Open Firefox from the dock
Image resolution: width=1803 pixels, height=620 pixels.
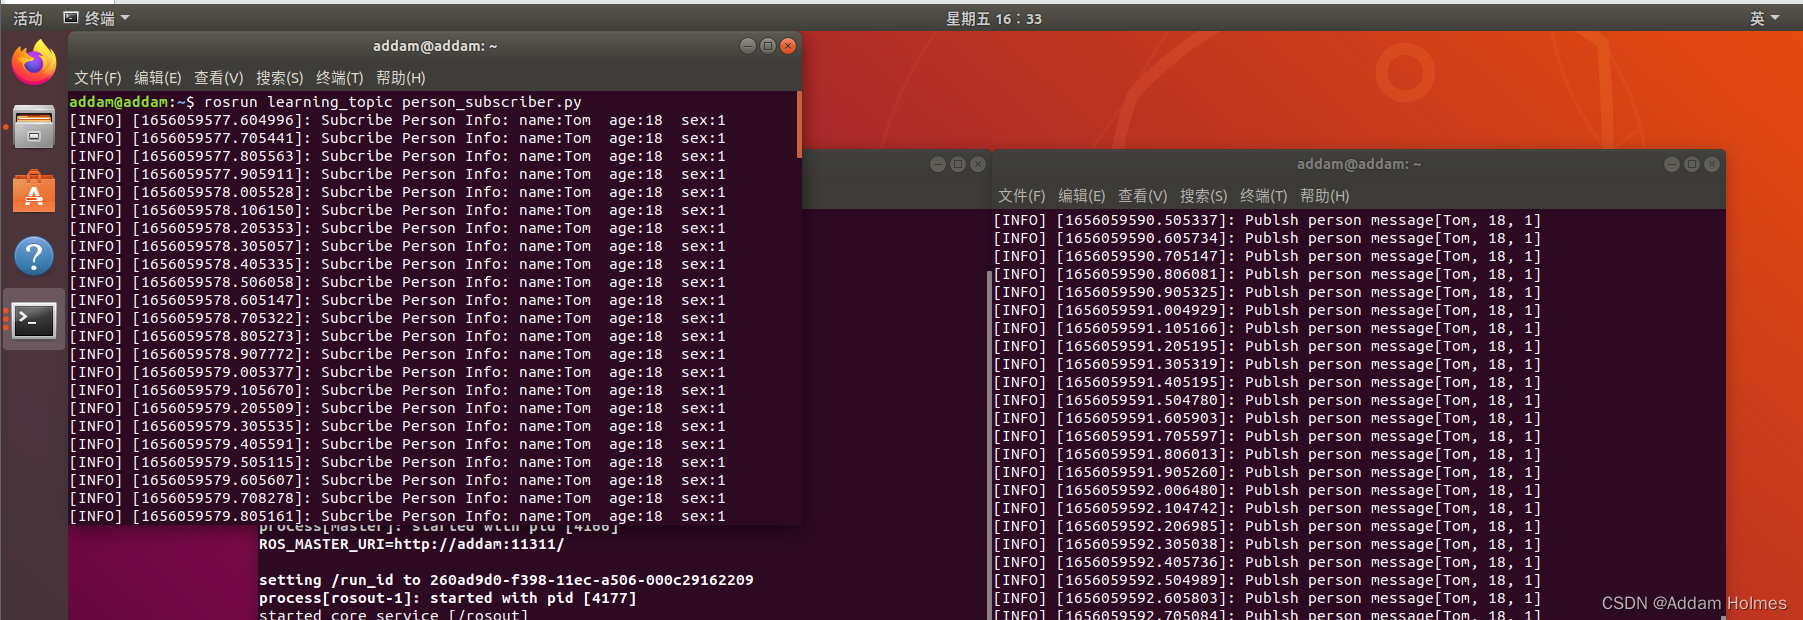pos(34,63)
